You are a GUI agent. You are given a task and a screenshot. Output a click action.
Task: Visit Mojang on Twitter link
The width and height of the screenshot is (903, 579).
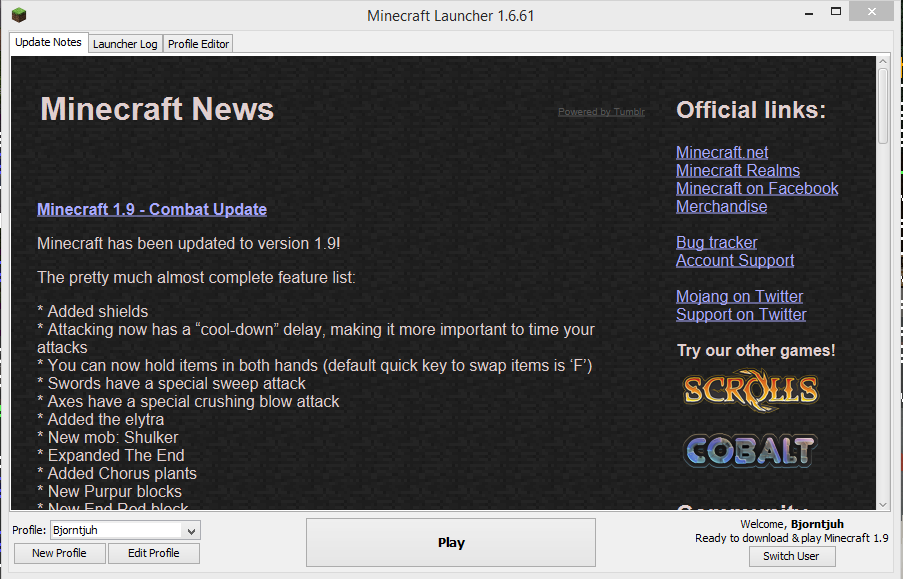point(739,296)
